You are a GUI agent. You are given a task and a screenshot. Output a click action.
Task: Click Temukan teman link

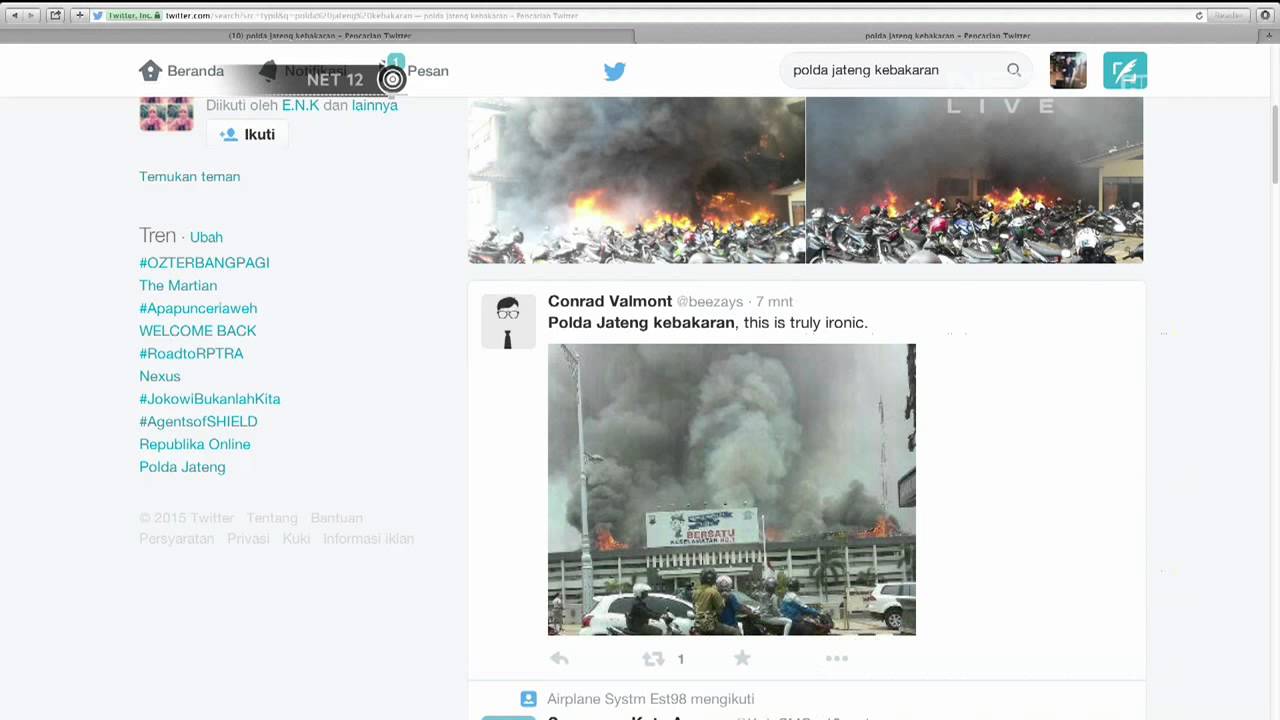coord(190,177)
